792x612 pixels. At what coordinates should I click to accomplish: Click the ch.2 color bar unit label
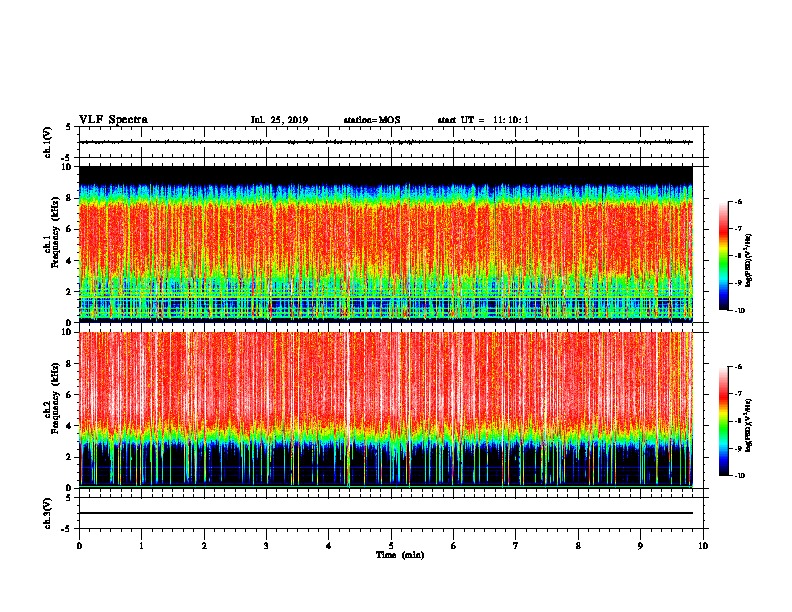point(749,426)
